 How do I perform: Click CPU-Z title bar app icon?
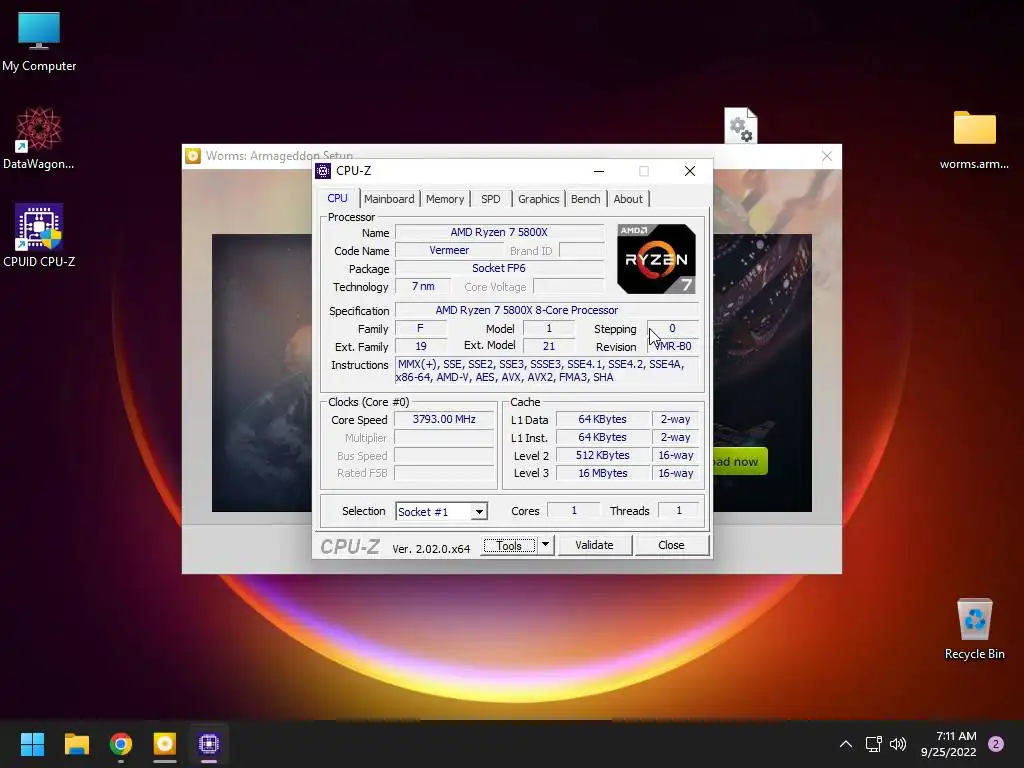point(323,171)
